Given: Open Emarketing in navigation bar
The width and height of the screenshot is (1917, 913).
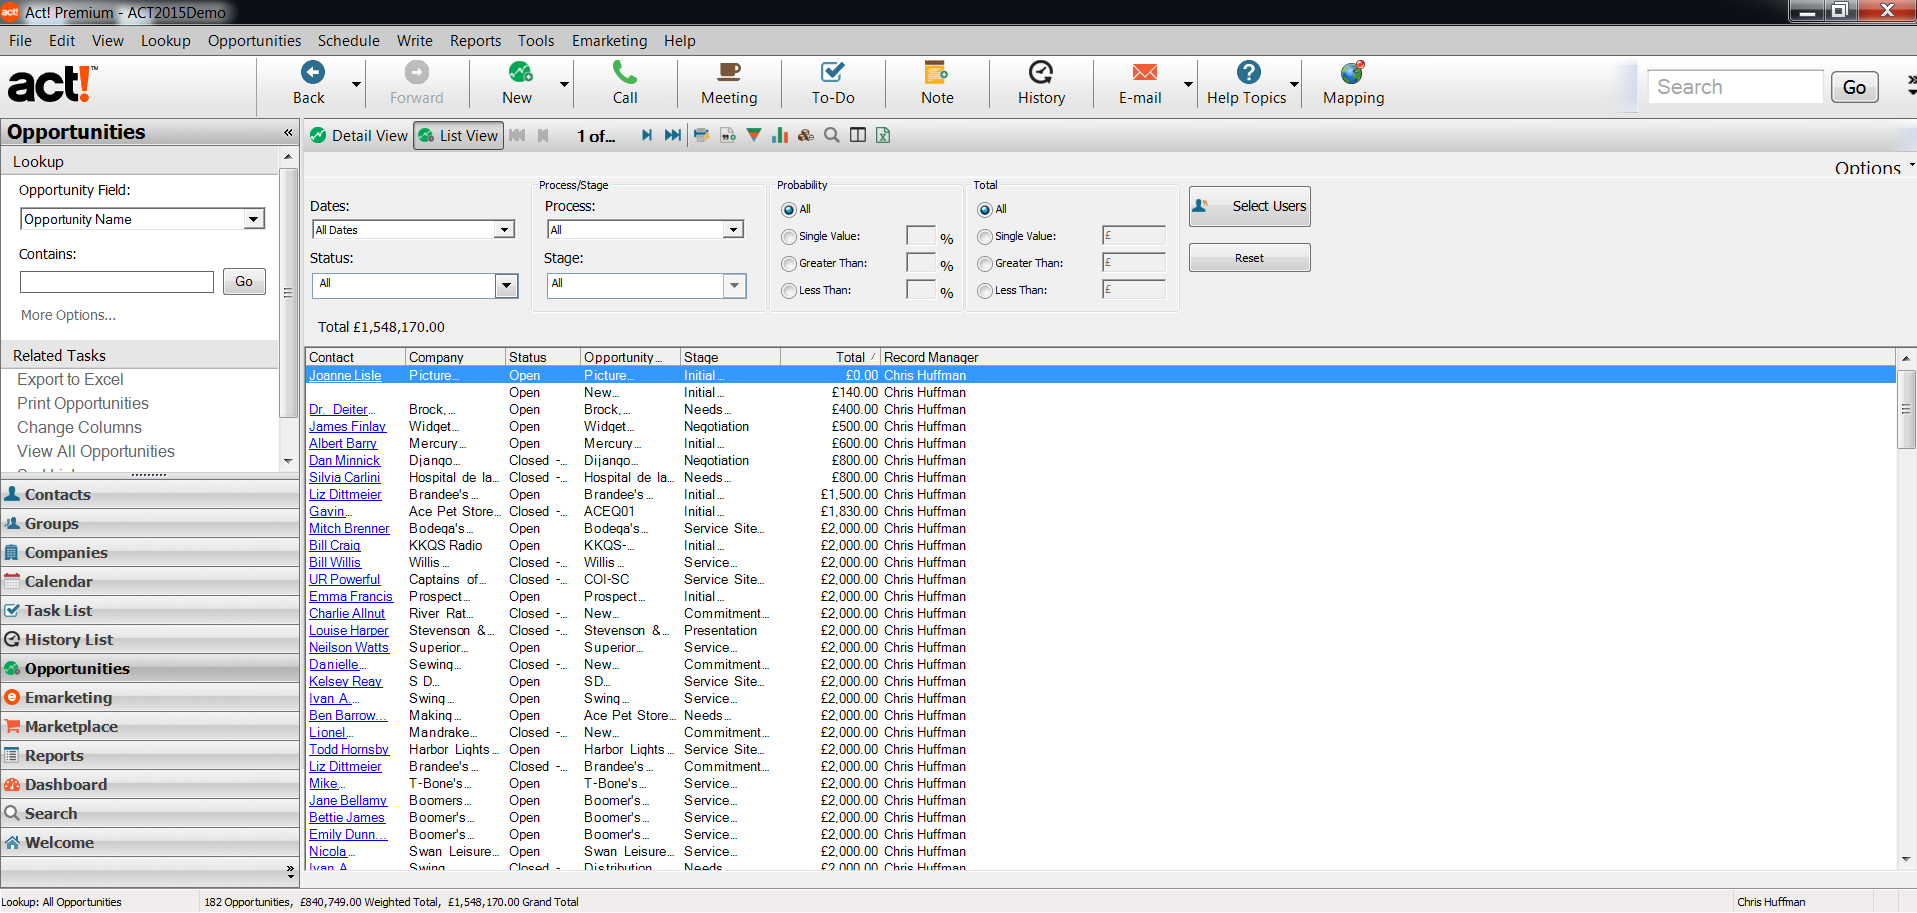Looking at the screenshot, I should click(150, 697).
